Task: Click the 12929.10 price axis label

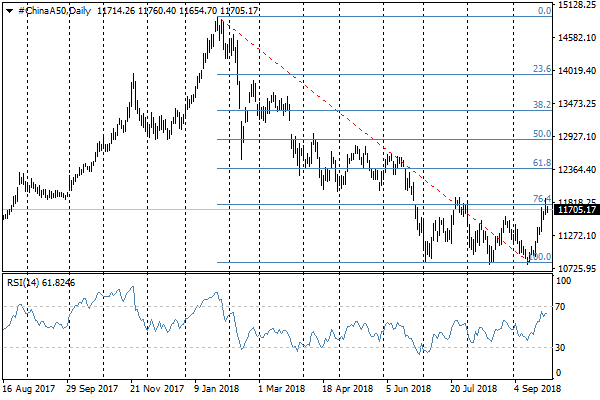Action: pyautogui.click(x=577, y=136)
